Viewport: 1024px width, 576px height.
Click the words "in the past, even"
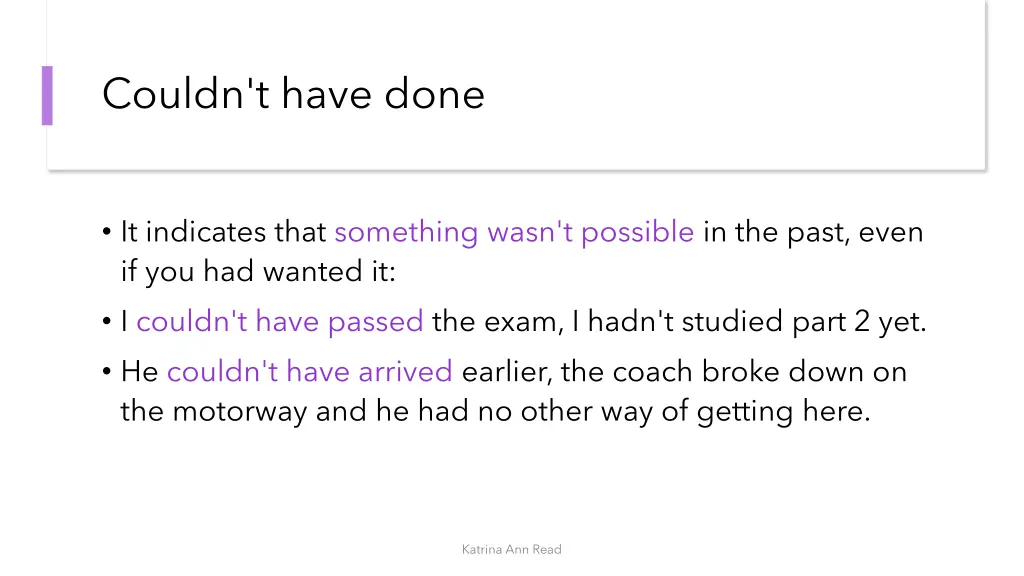click(x=813, y=232)
